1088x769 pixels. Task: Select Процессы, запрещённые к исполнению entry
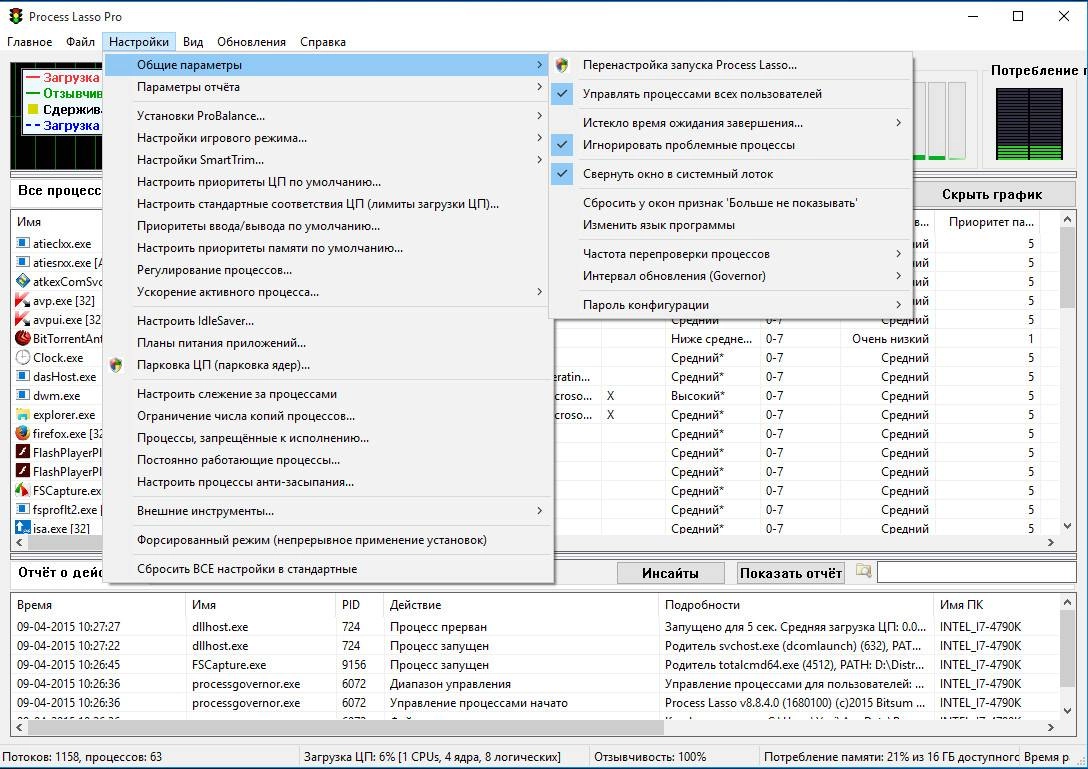[328, 438]
